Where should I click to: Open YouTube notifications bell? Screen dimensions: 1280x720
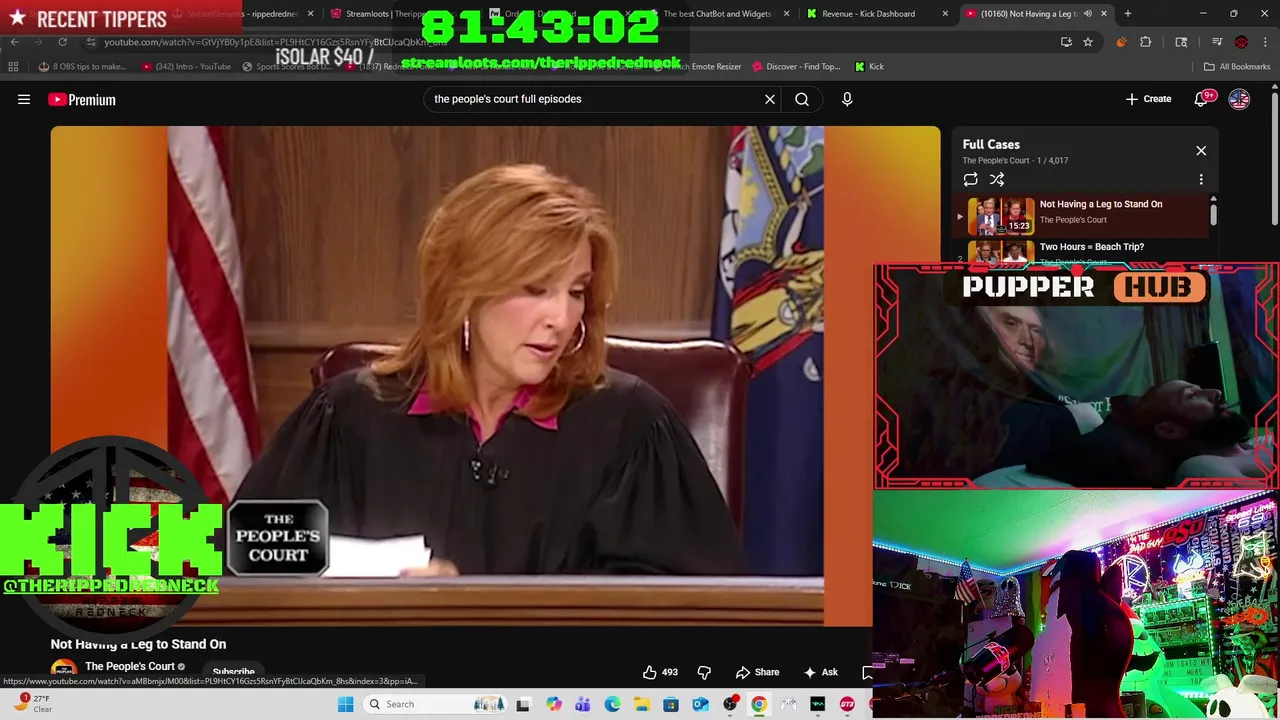click(x=1203, y=99)
